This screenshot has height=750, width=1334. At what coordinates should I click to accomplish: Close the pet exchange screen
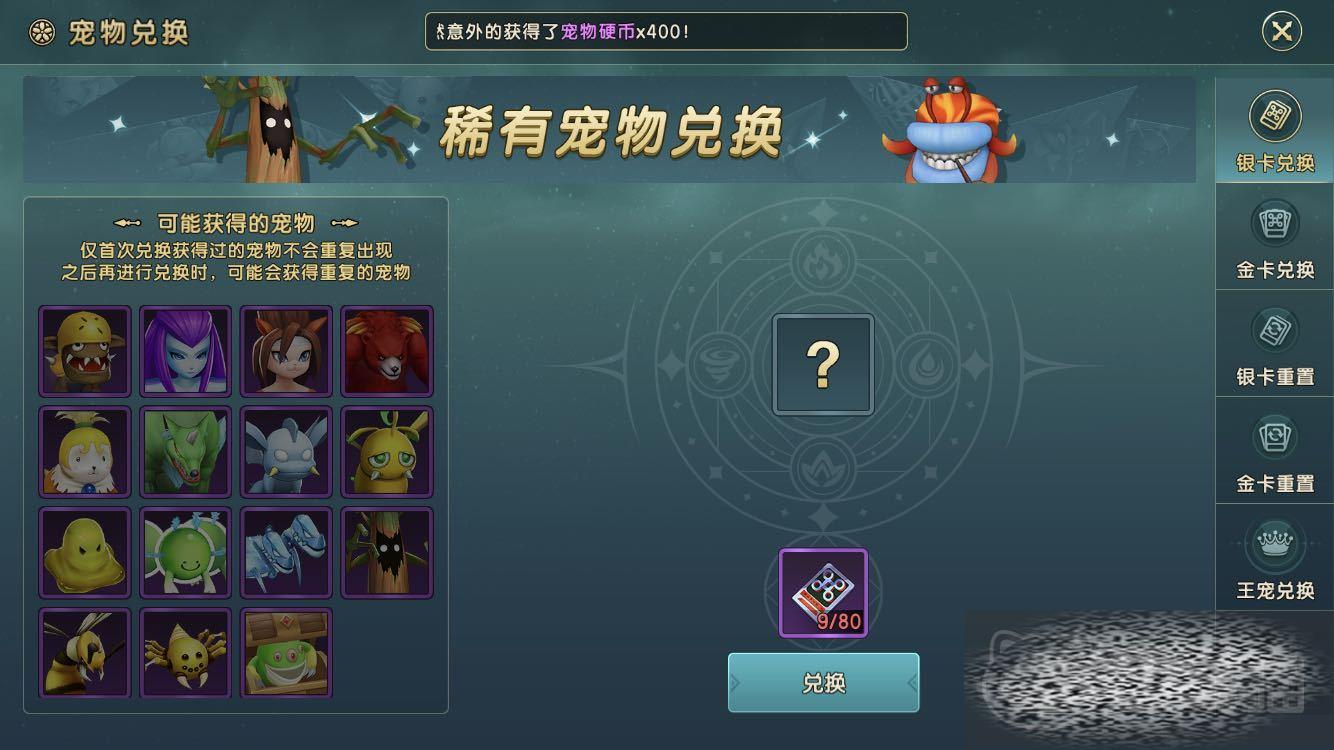1281,31
